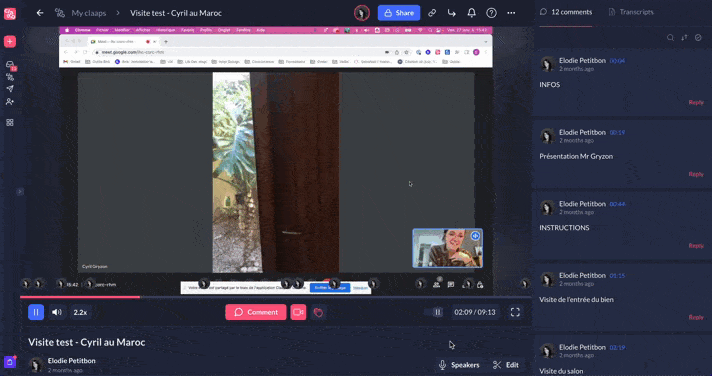Select the 12 comments tab
The width and height of the screenshot is (712, 376).
click(566, 12)
